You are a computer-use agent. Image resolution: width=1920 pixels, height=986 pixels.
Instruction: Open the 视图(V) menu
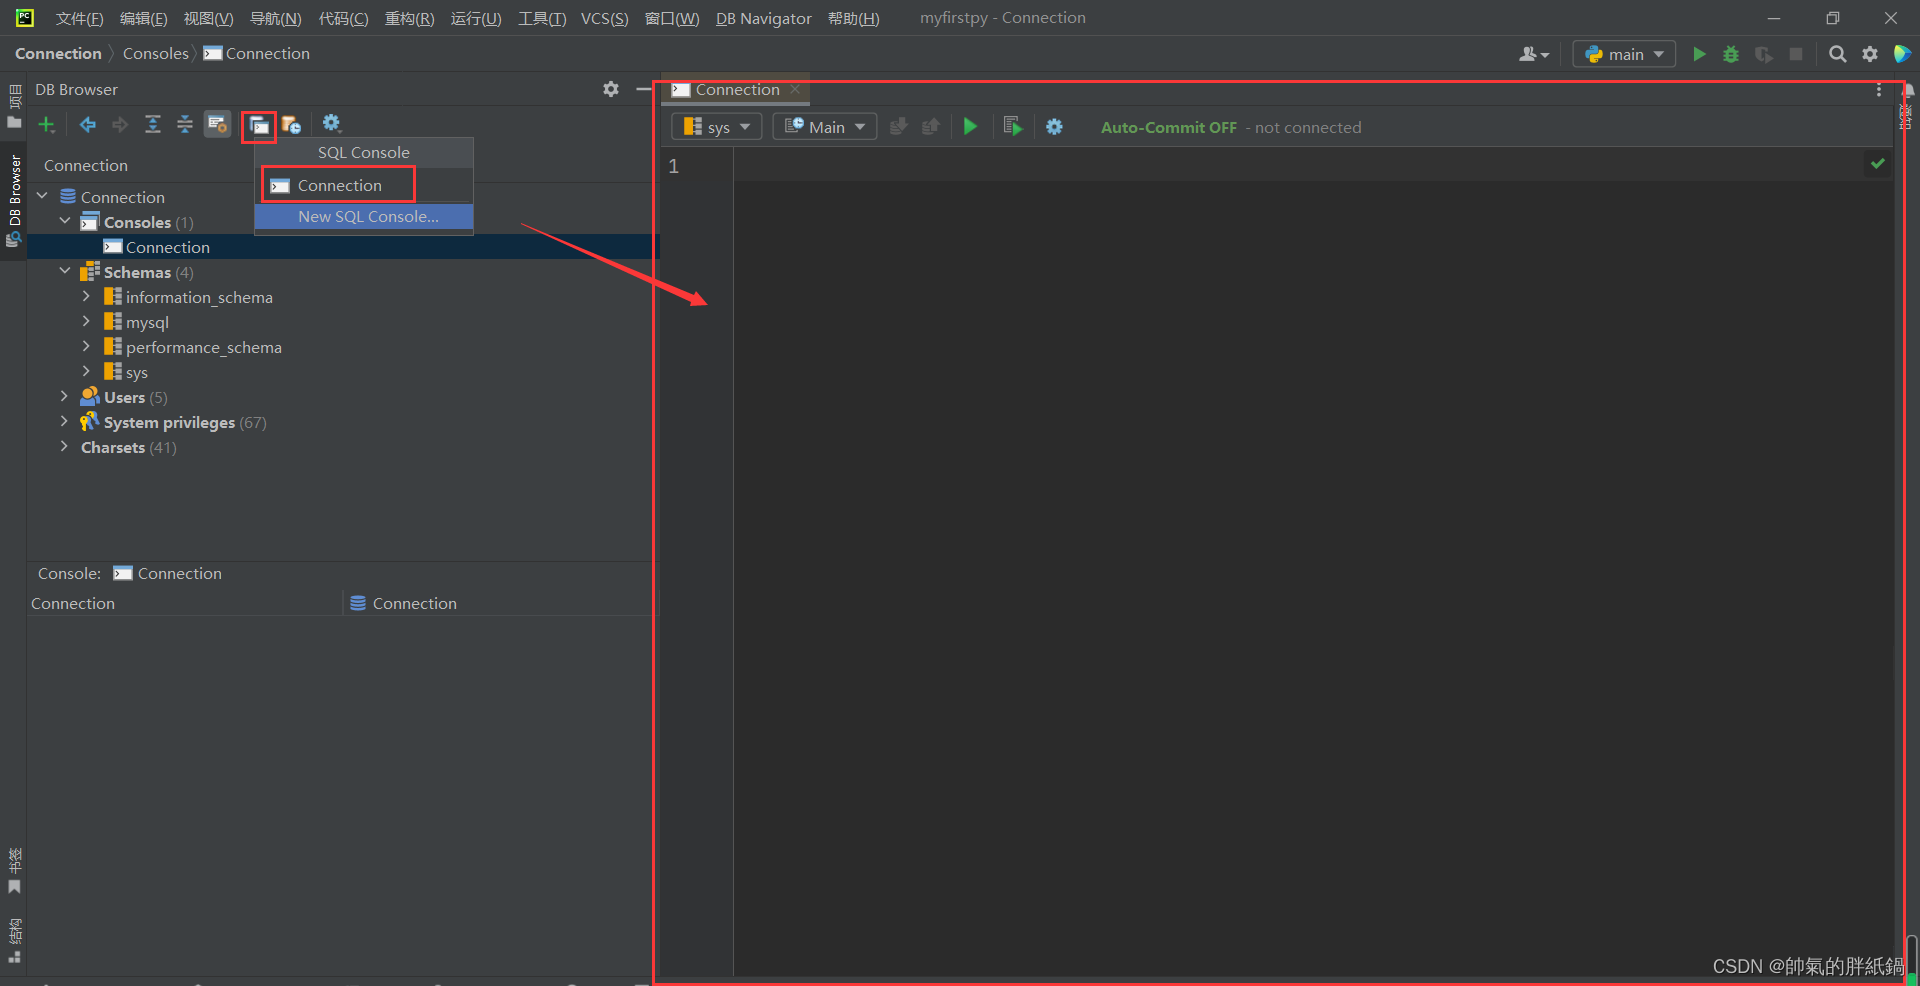coord(208,18)
